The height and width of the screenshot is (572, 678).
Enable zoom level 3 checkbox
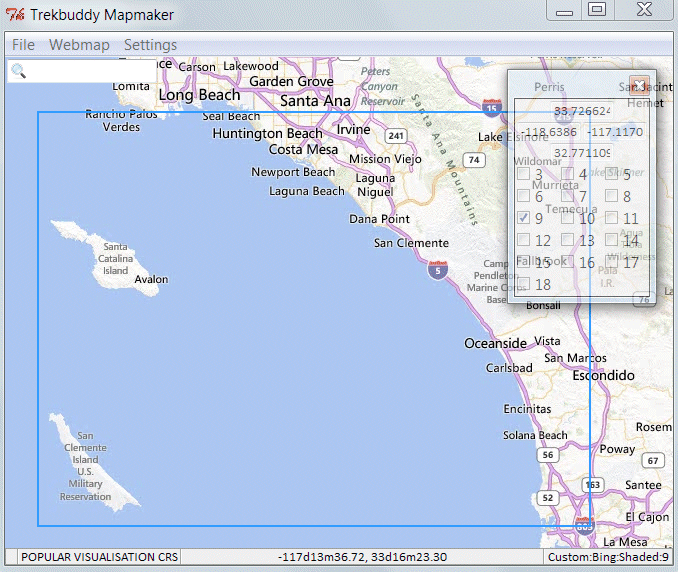click(x=523, y=174)
